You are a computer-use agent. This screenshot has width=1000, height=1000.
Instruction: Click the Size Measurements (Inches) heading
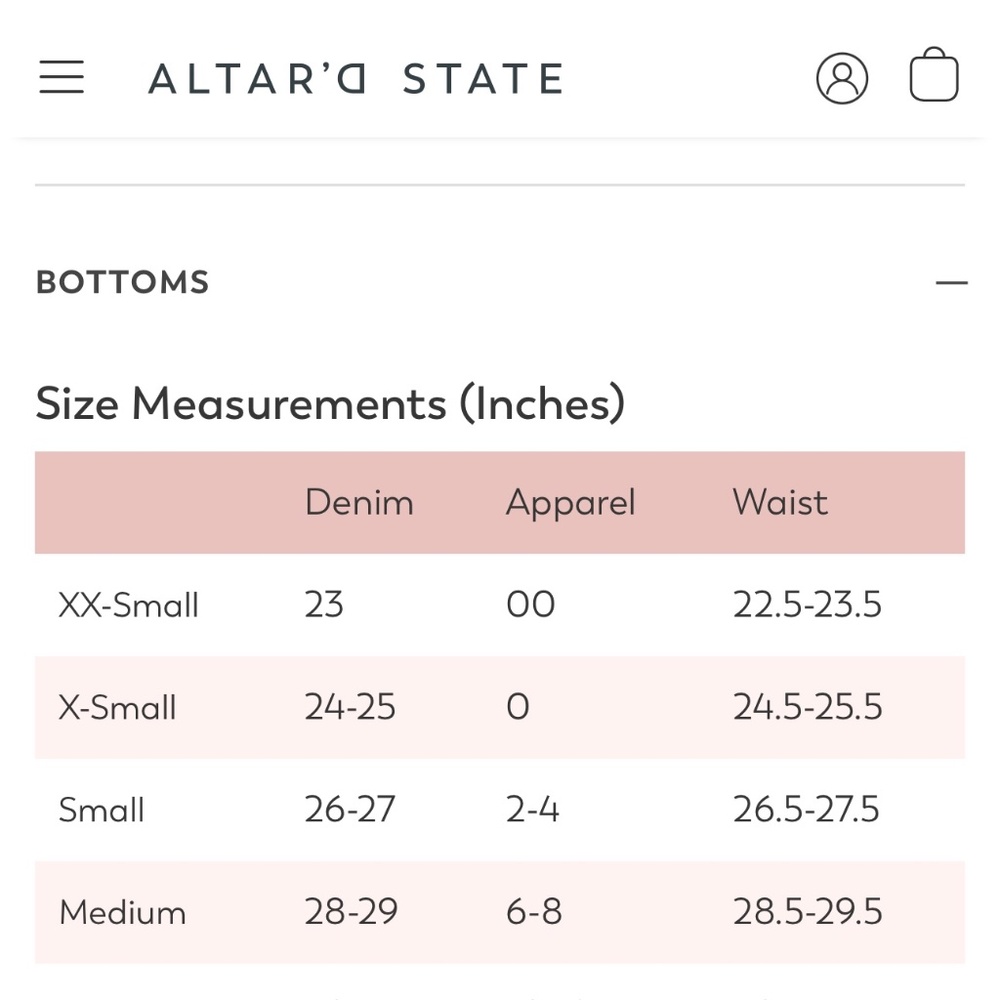pyautogui.click(x=330, y=404)
